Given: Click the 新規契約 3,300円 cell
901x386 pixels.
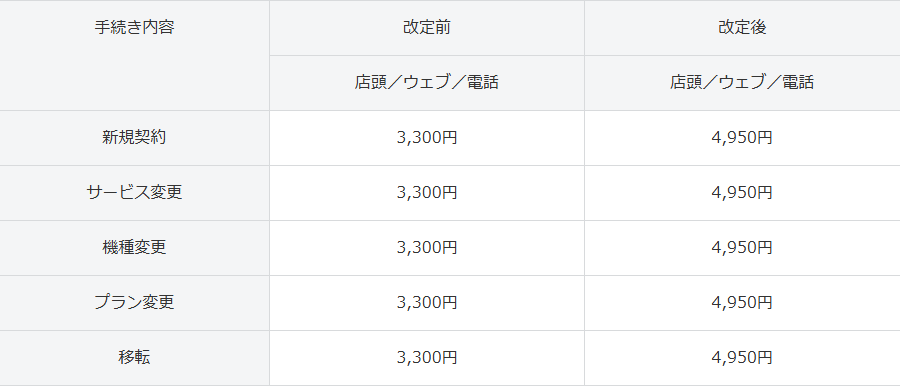Looking at the screenshot, I should 427,138.
